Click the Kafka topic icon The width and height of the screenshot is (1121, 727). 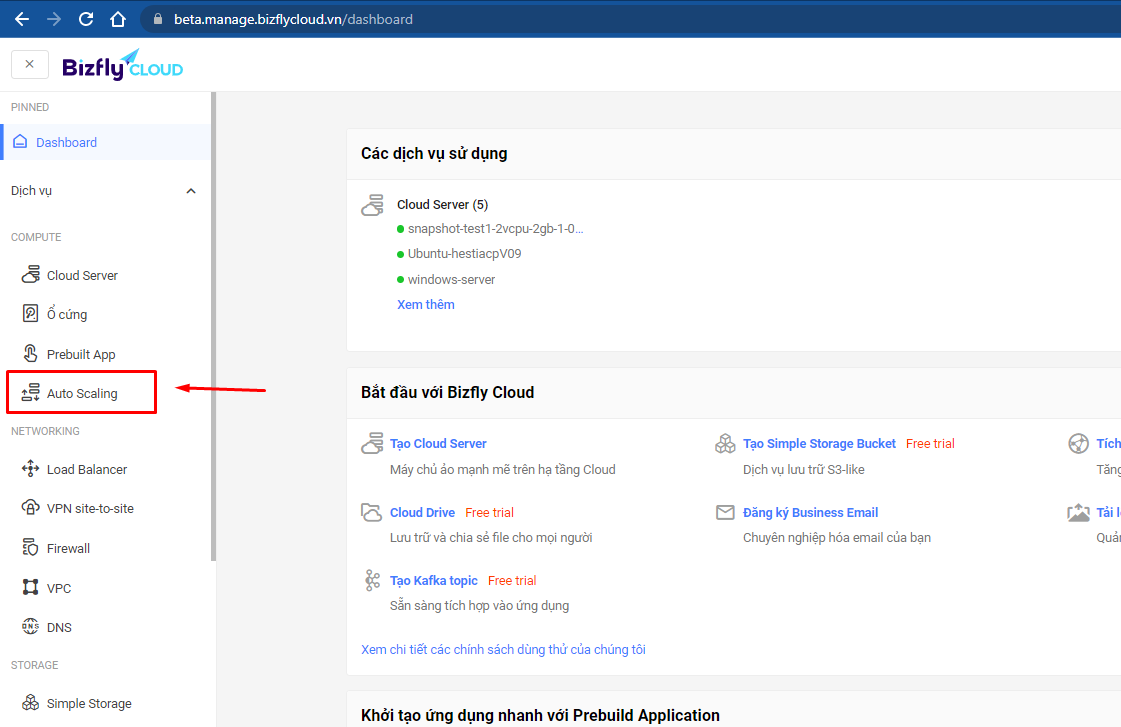372,580
